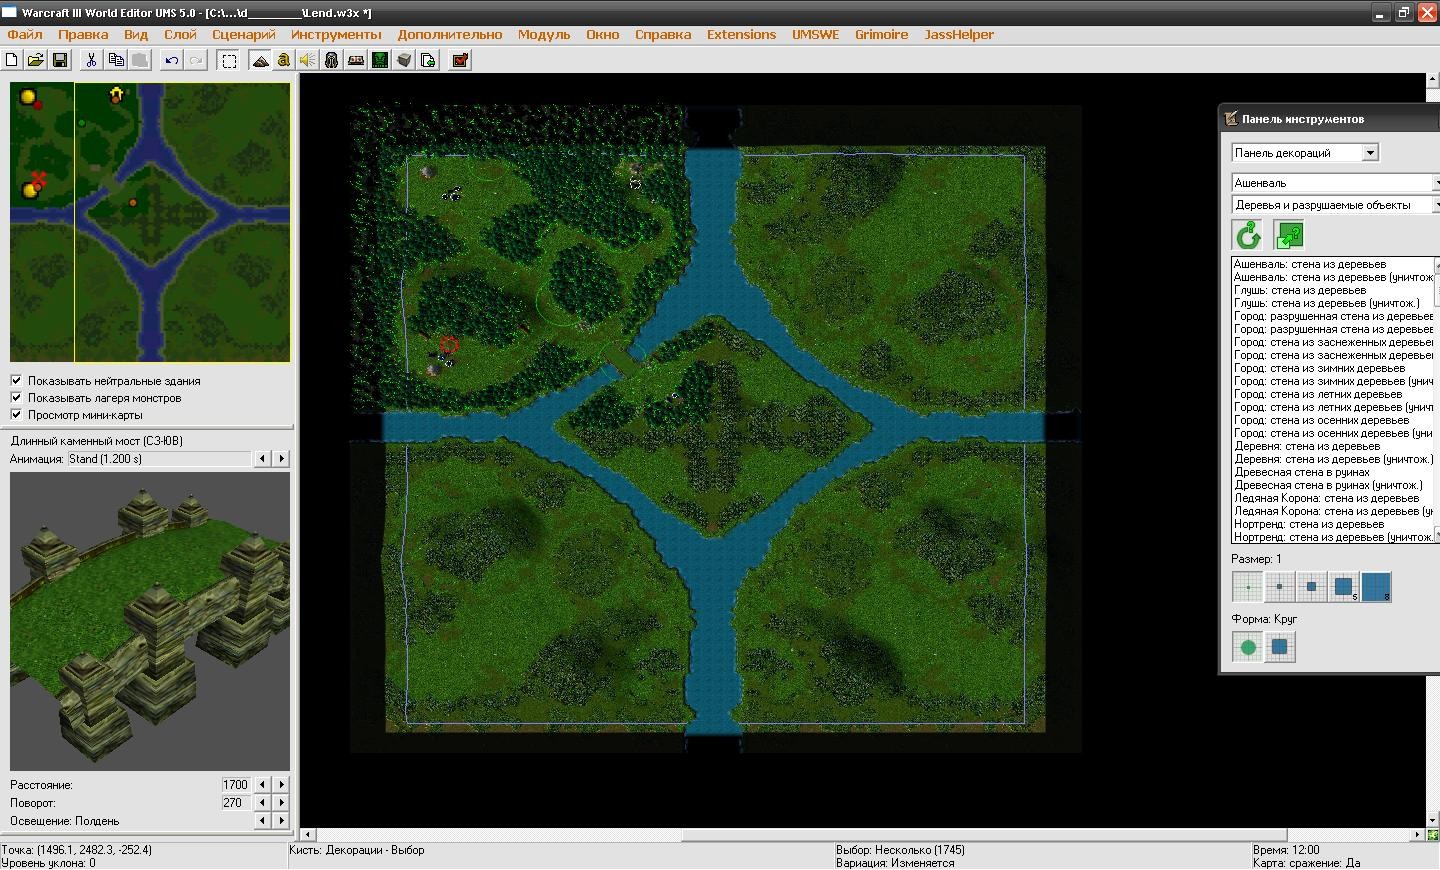Viewport: 1440px width, 870px height.
Task: Click the scroll-down arrow of decoration list
Action: point(1437,536)
